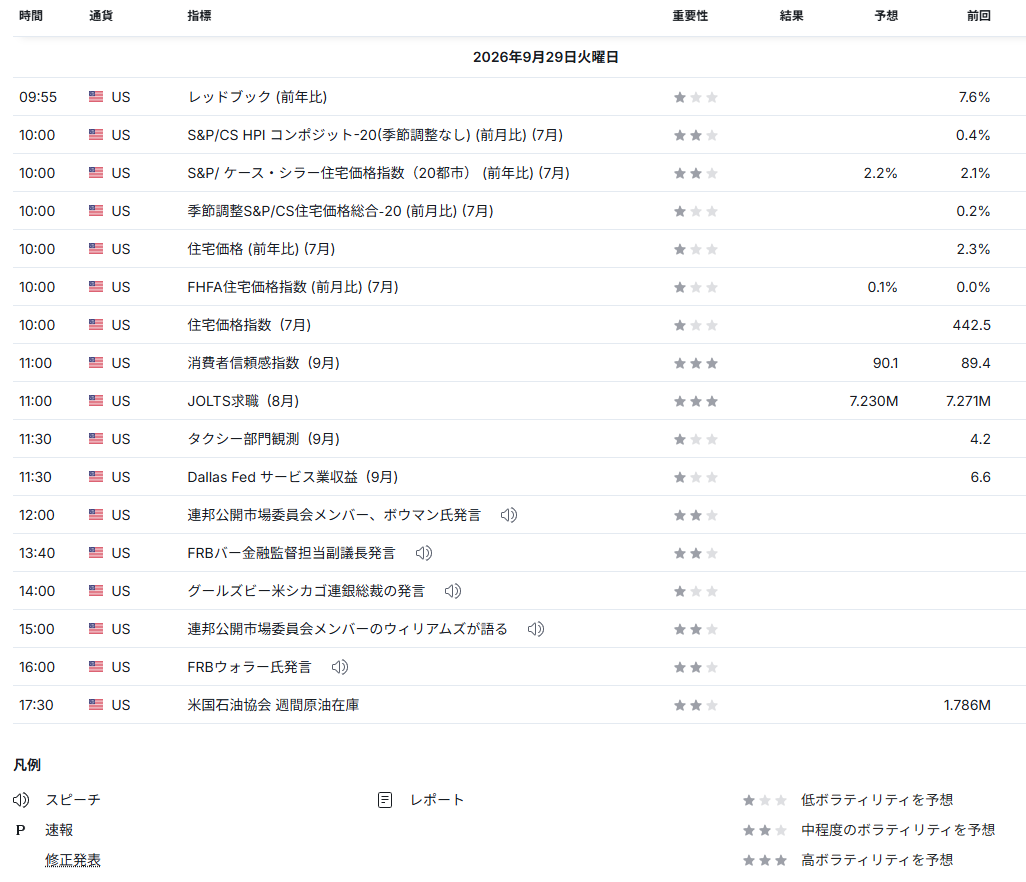Open 消費者信頼感指数 (9月) indicator link

[x=264, y=363]
